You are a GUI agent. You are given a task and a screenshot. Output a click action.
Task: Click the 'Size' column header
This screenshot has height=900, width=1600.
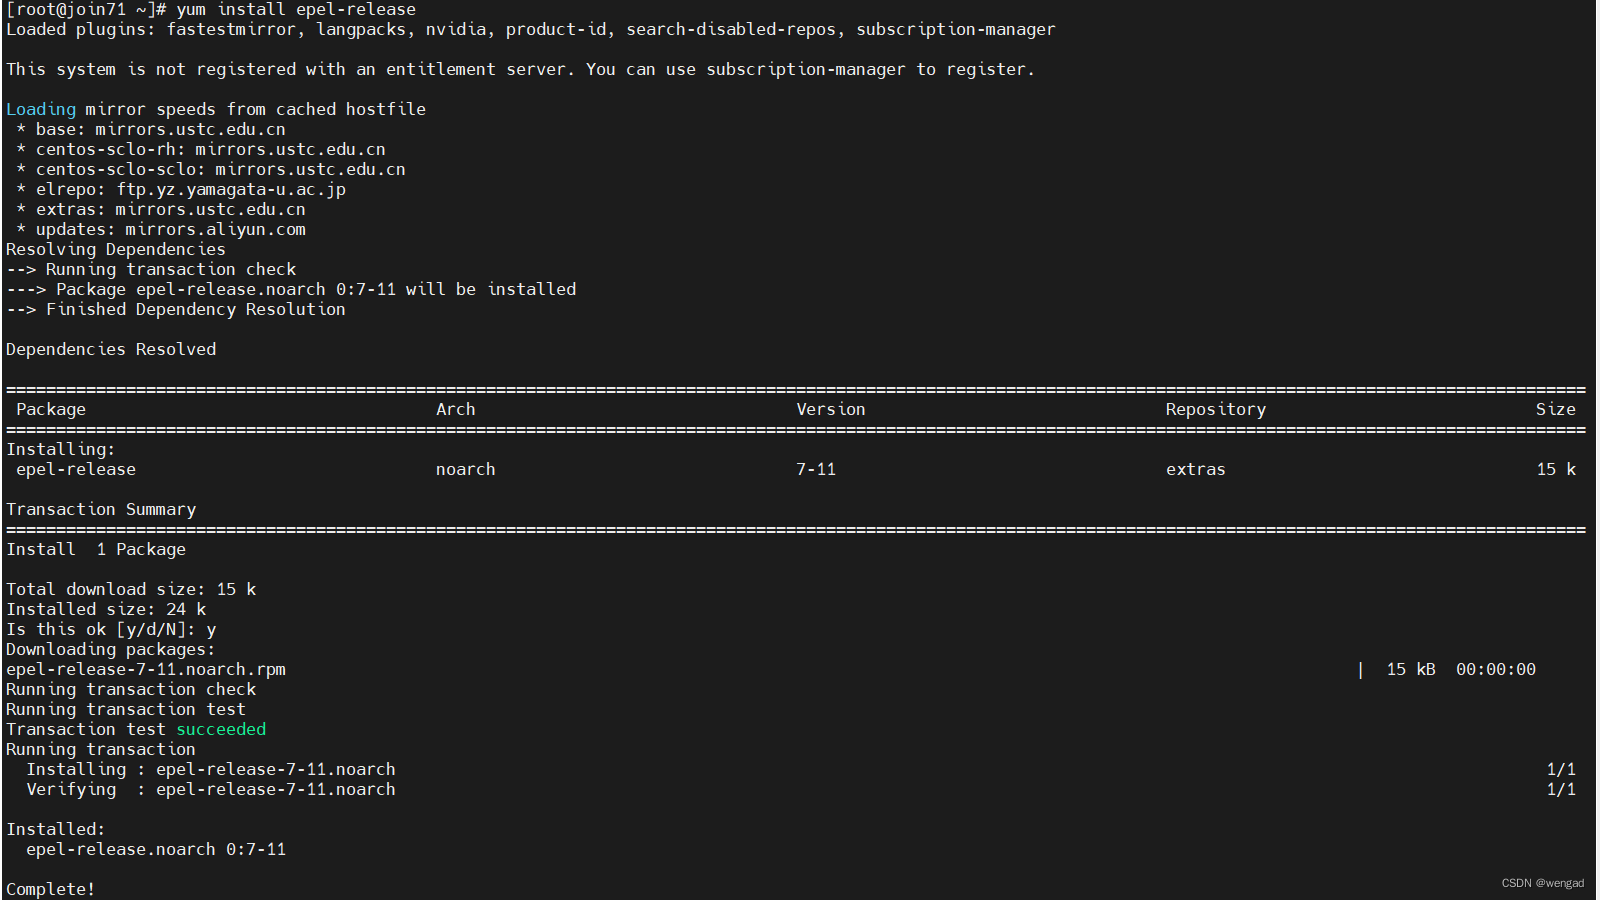tap(1556, 410)
